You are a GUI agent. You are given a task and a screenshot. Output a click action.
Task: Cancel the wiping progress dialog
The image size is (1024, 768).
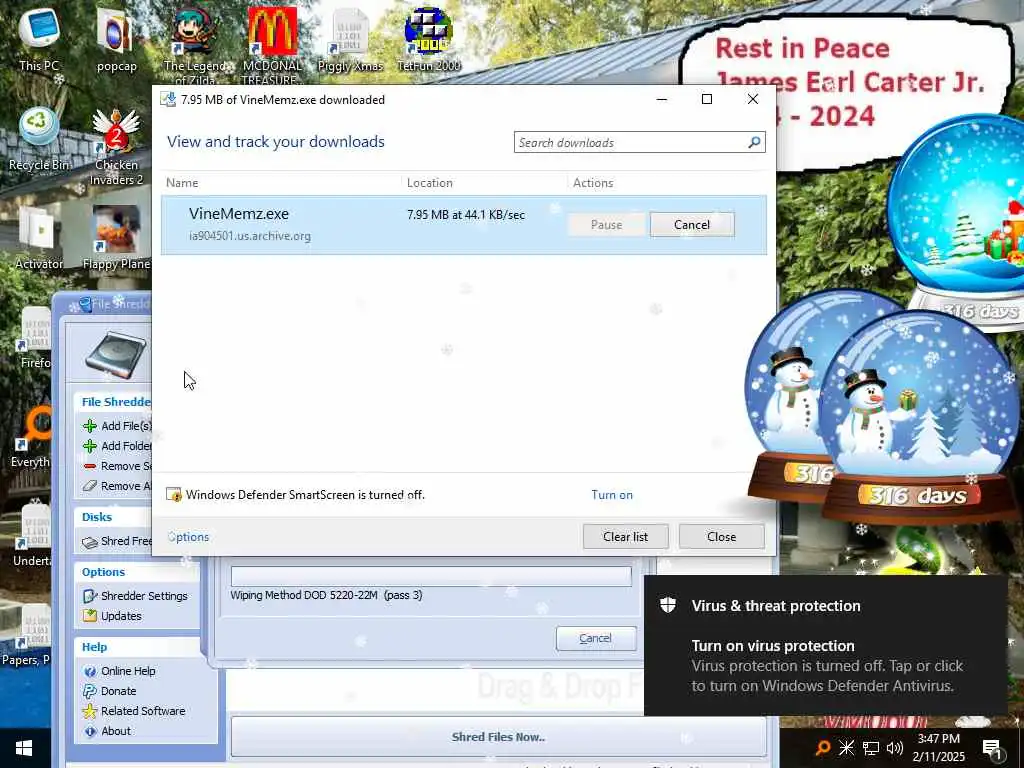pyautogui.click(x=596, y=638)
